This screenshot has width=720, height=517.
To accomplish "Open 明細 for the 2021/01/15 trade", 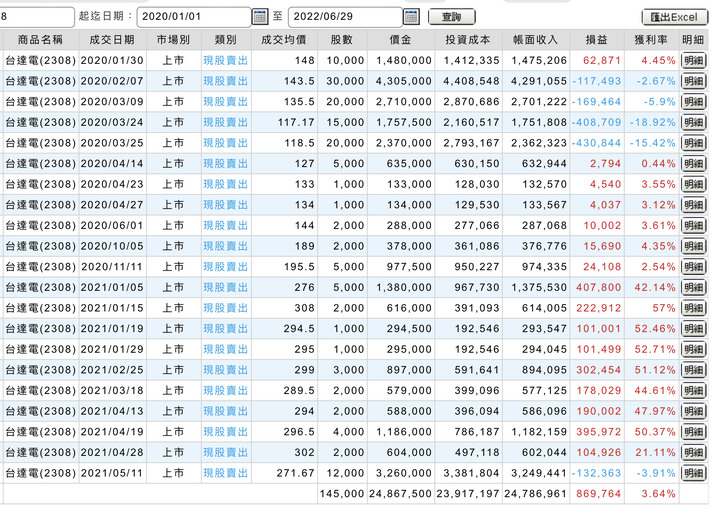I will point(693,309).
